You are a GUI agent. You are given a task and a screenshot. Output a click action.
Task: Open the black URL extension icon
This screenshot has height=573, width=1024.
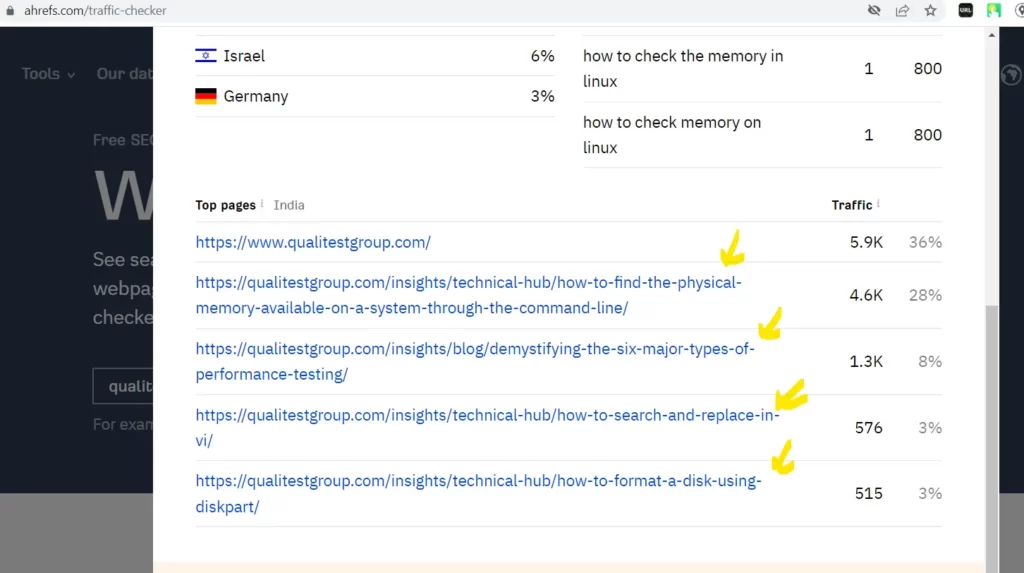coord(965,10)
